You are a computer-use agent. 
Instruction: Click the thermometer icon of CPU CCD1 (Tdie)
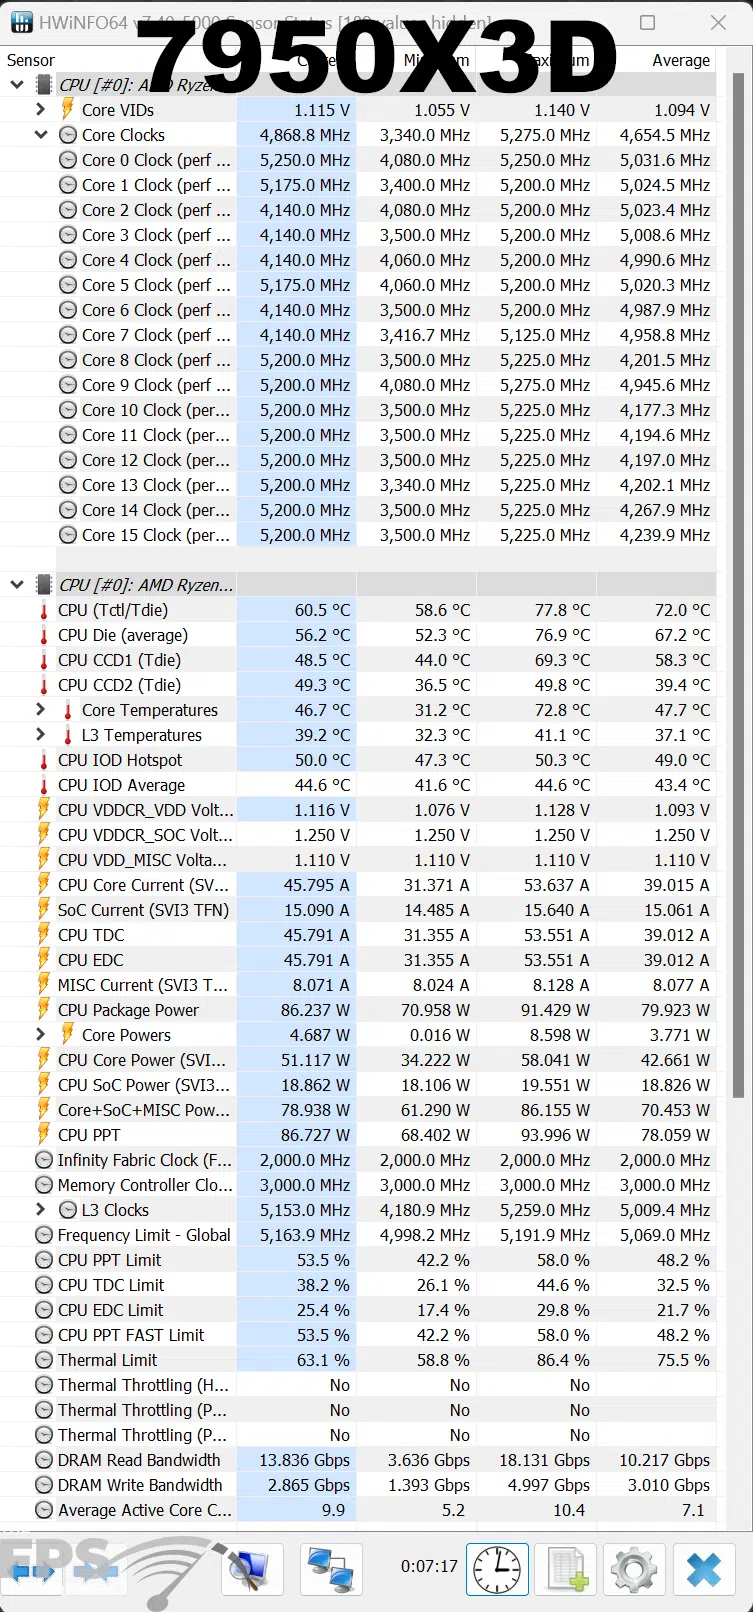44,660
